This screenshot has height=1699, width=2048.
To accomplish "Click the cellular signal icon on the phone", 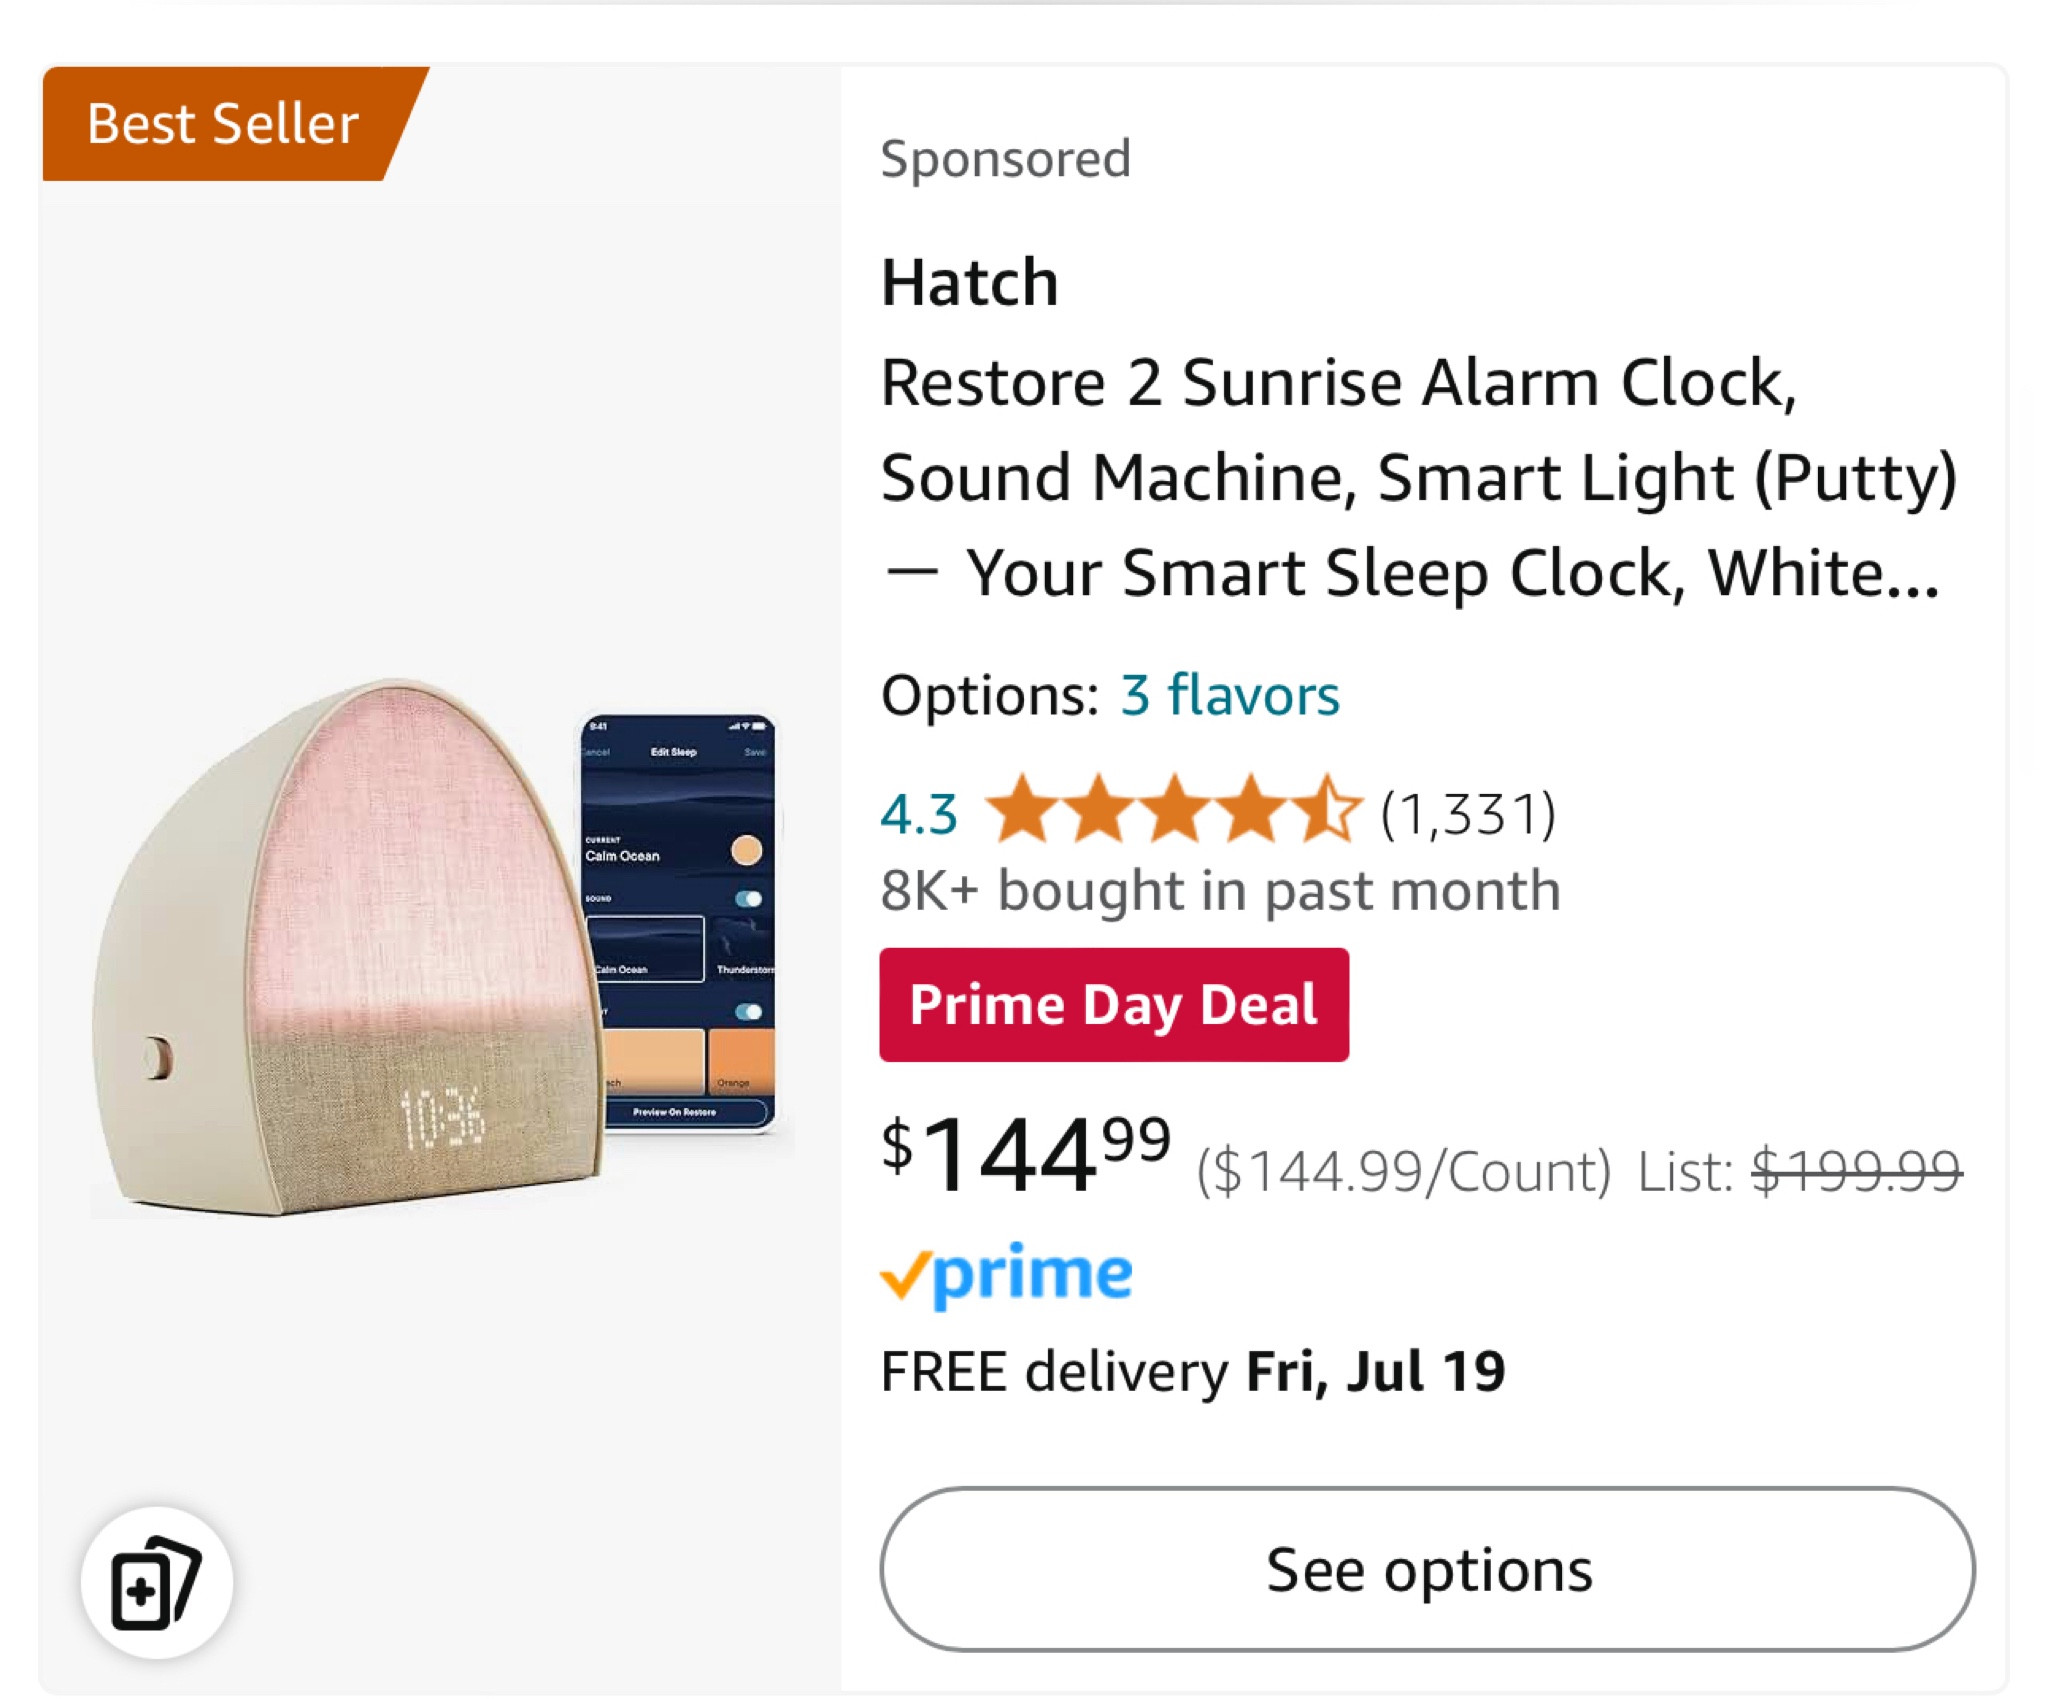I will tap(733, 727).
